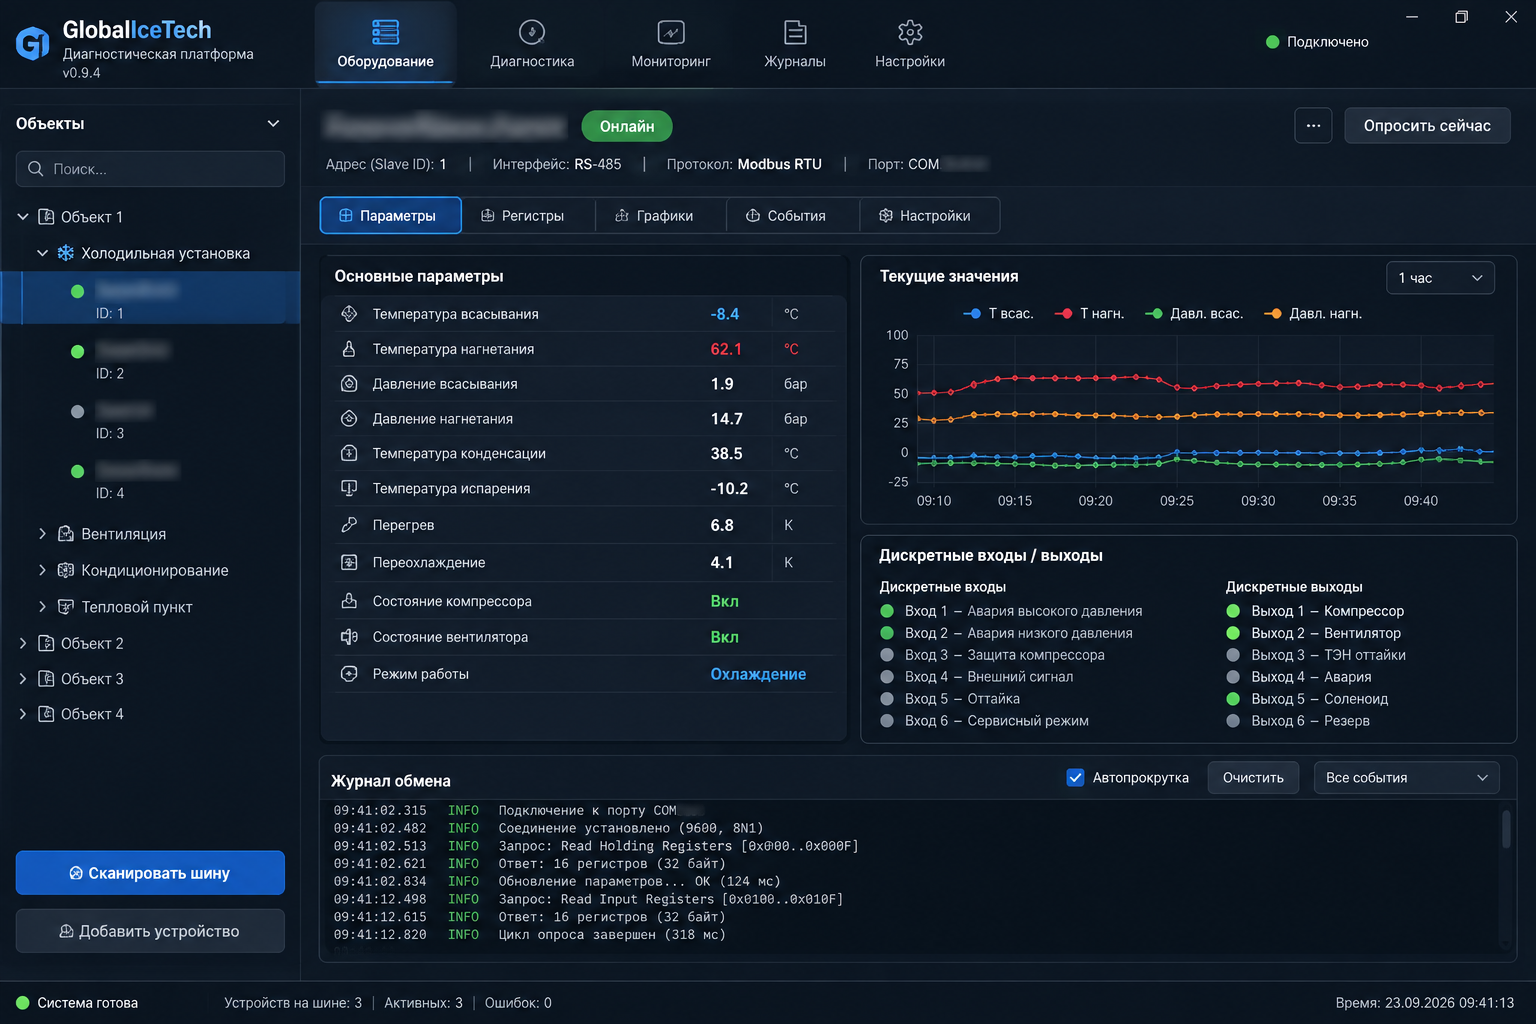This screenshot has width=1536, height=1024.
Task: Click the Мониторинг chart icon
Action: [671, 32]
